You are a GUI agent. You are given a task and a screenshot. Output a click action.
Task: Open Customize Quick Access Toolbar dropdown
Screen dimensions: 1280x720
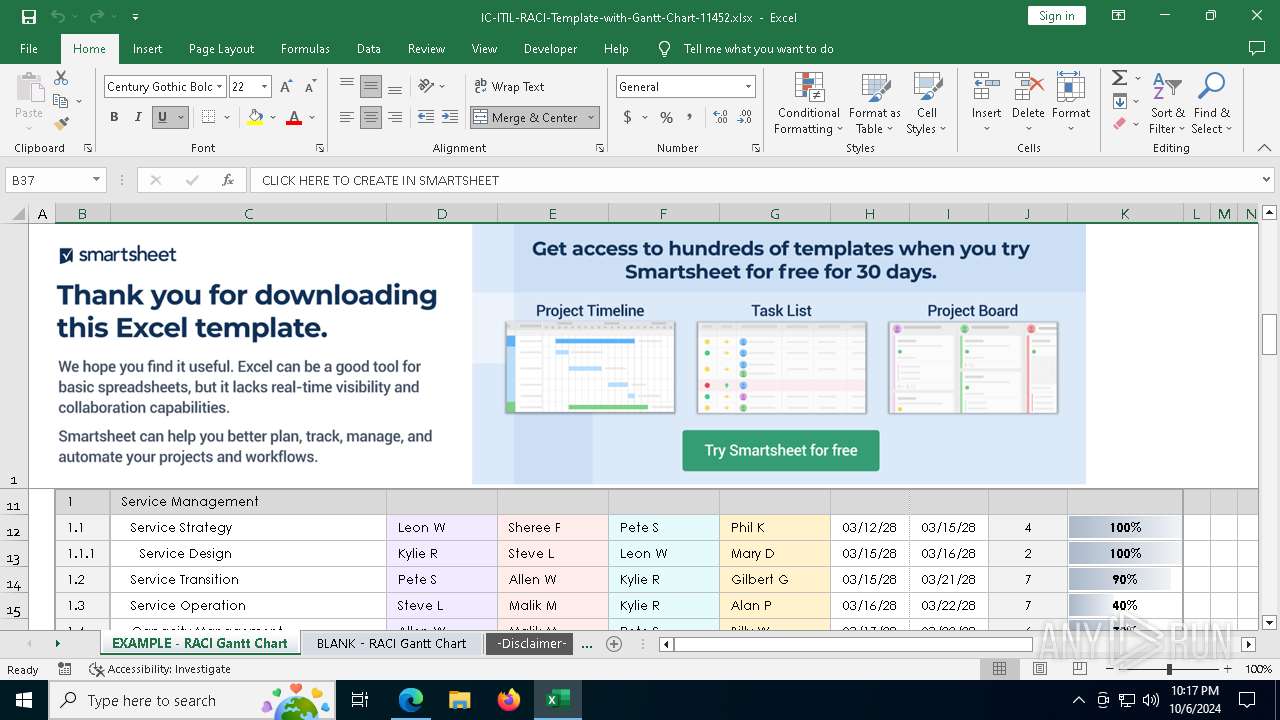[135, 17]
